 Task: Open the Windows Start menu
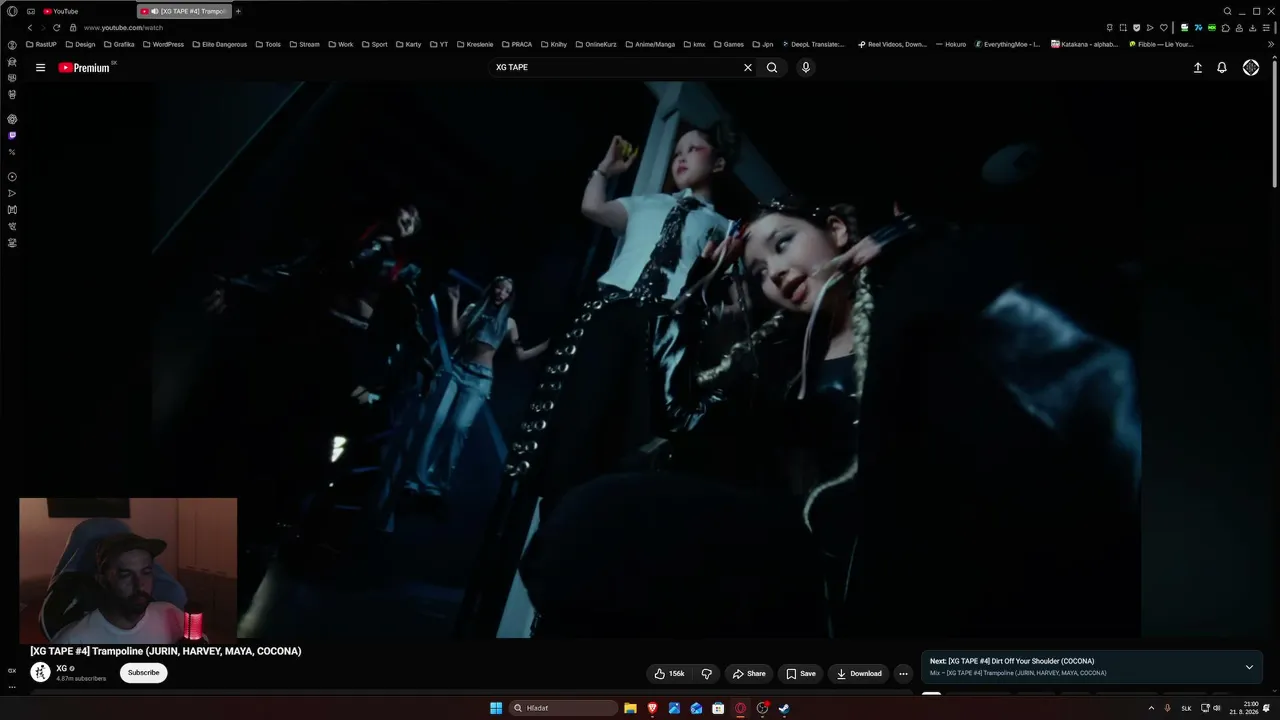496,708
